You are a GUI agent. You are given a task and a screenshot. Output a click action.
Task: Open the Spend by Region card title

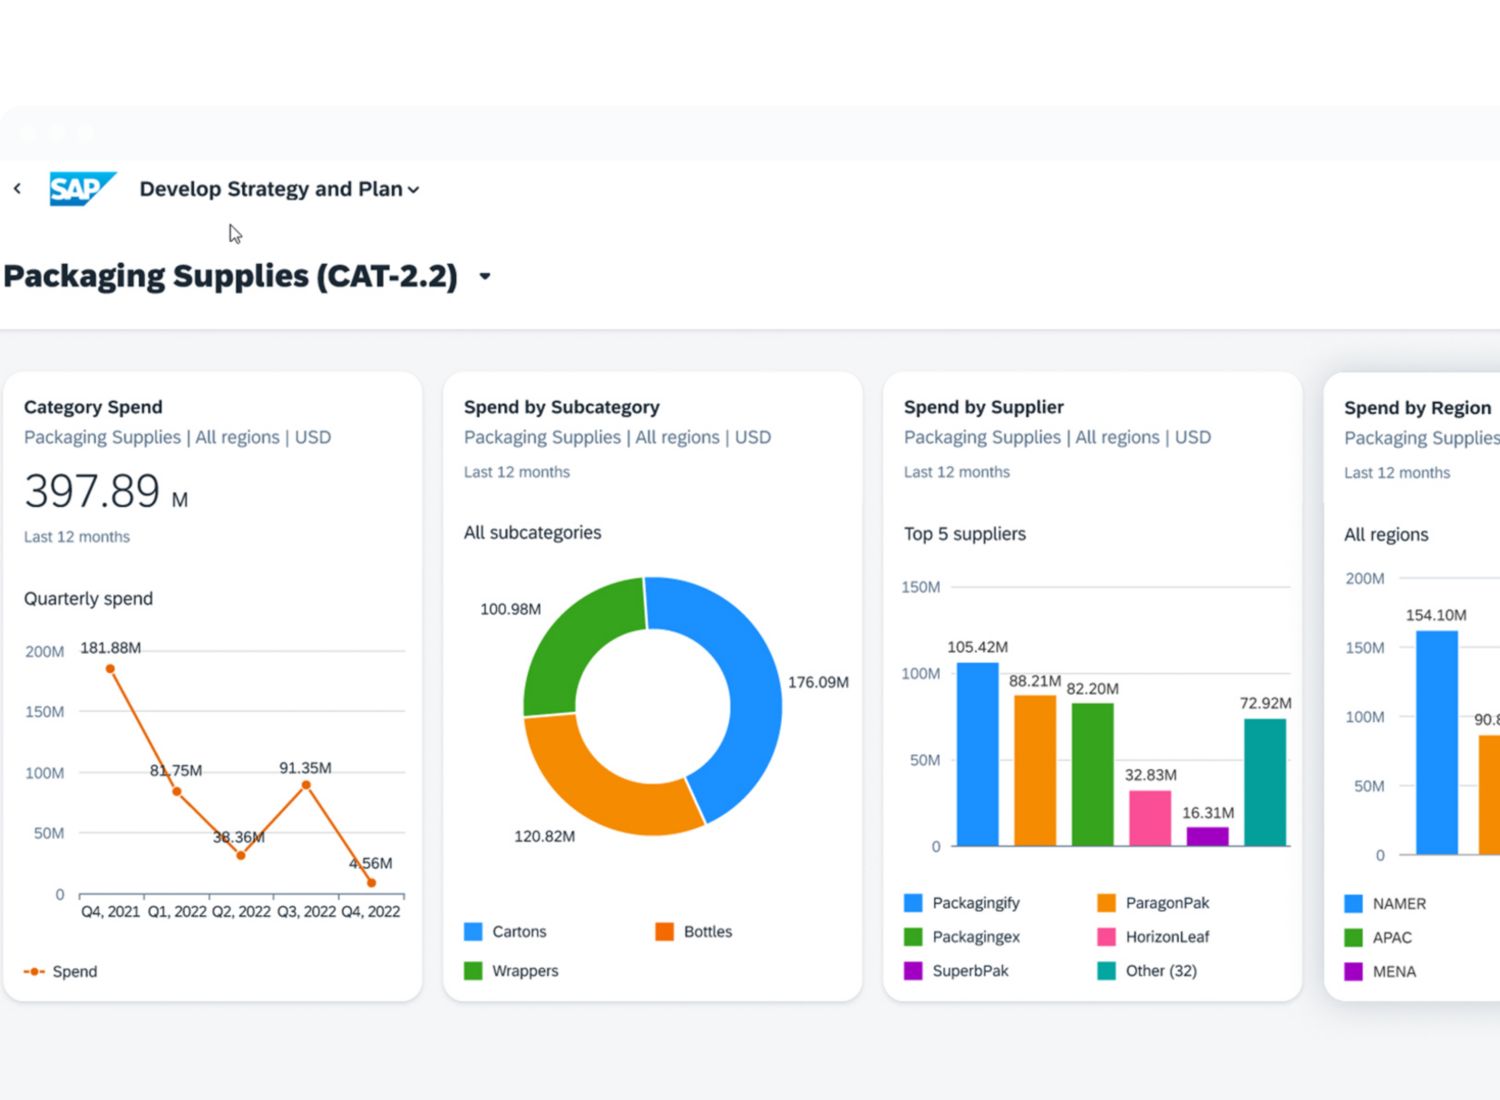click(x=1416, y=408)
